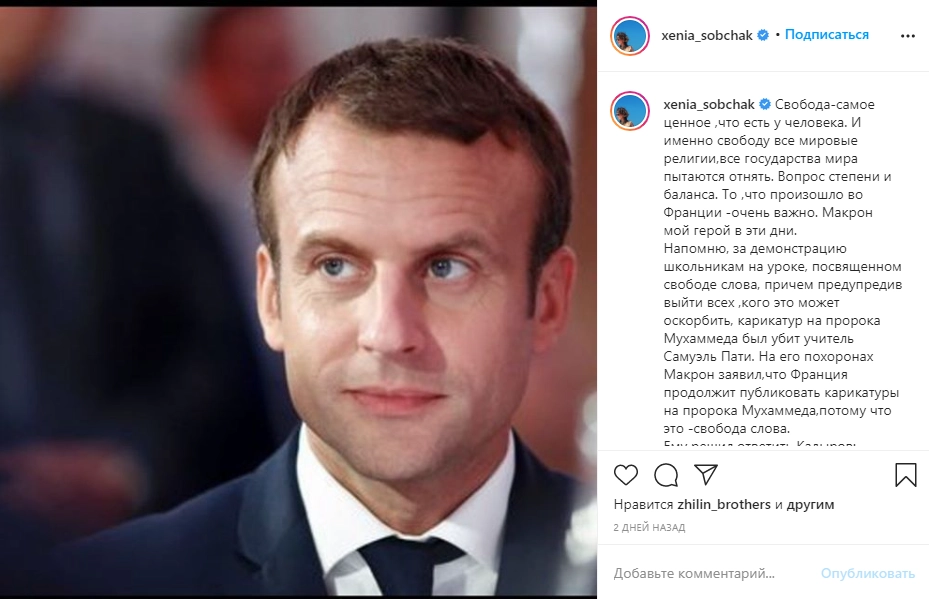This screenshot has height=599, width=929.
Task: View other likers via другим link
Action: point(811,505)
